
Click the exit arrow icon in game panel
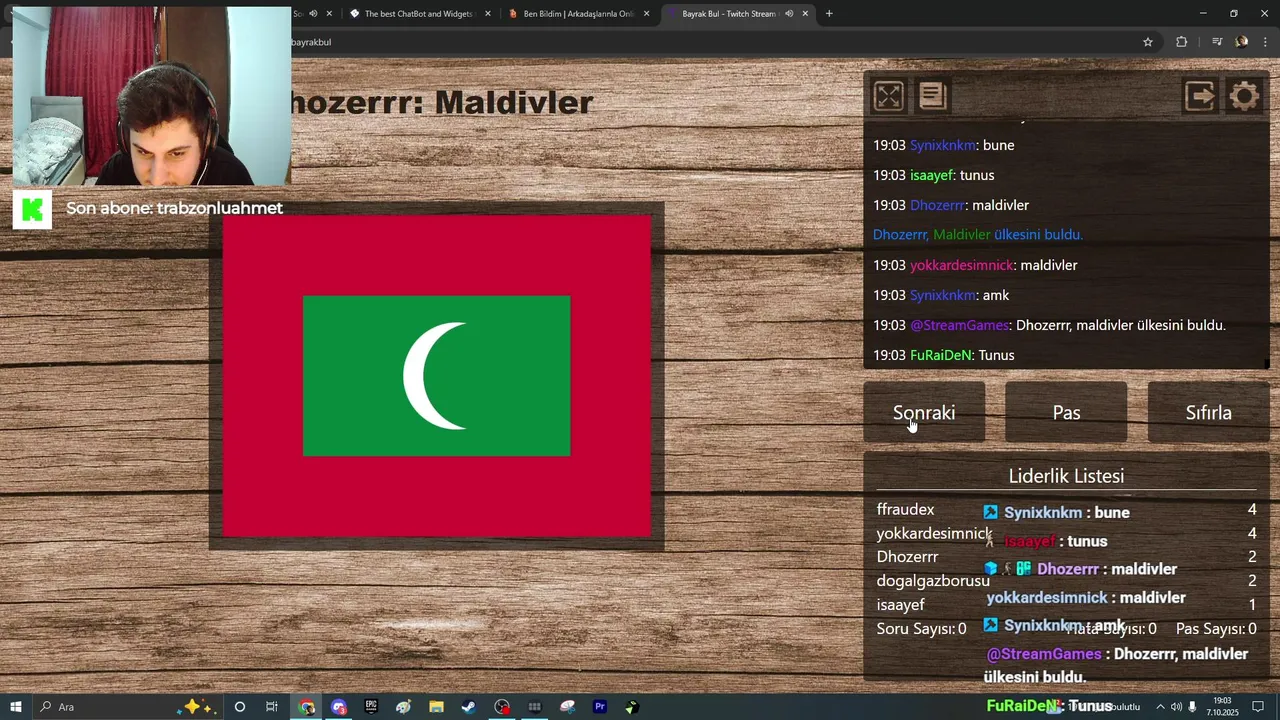[x=1200, y=96]
